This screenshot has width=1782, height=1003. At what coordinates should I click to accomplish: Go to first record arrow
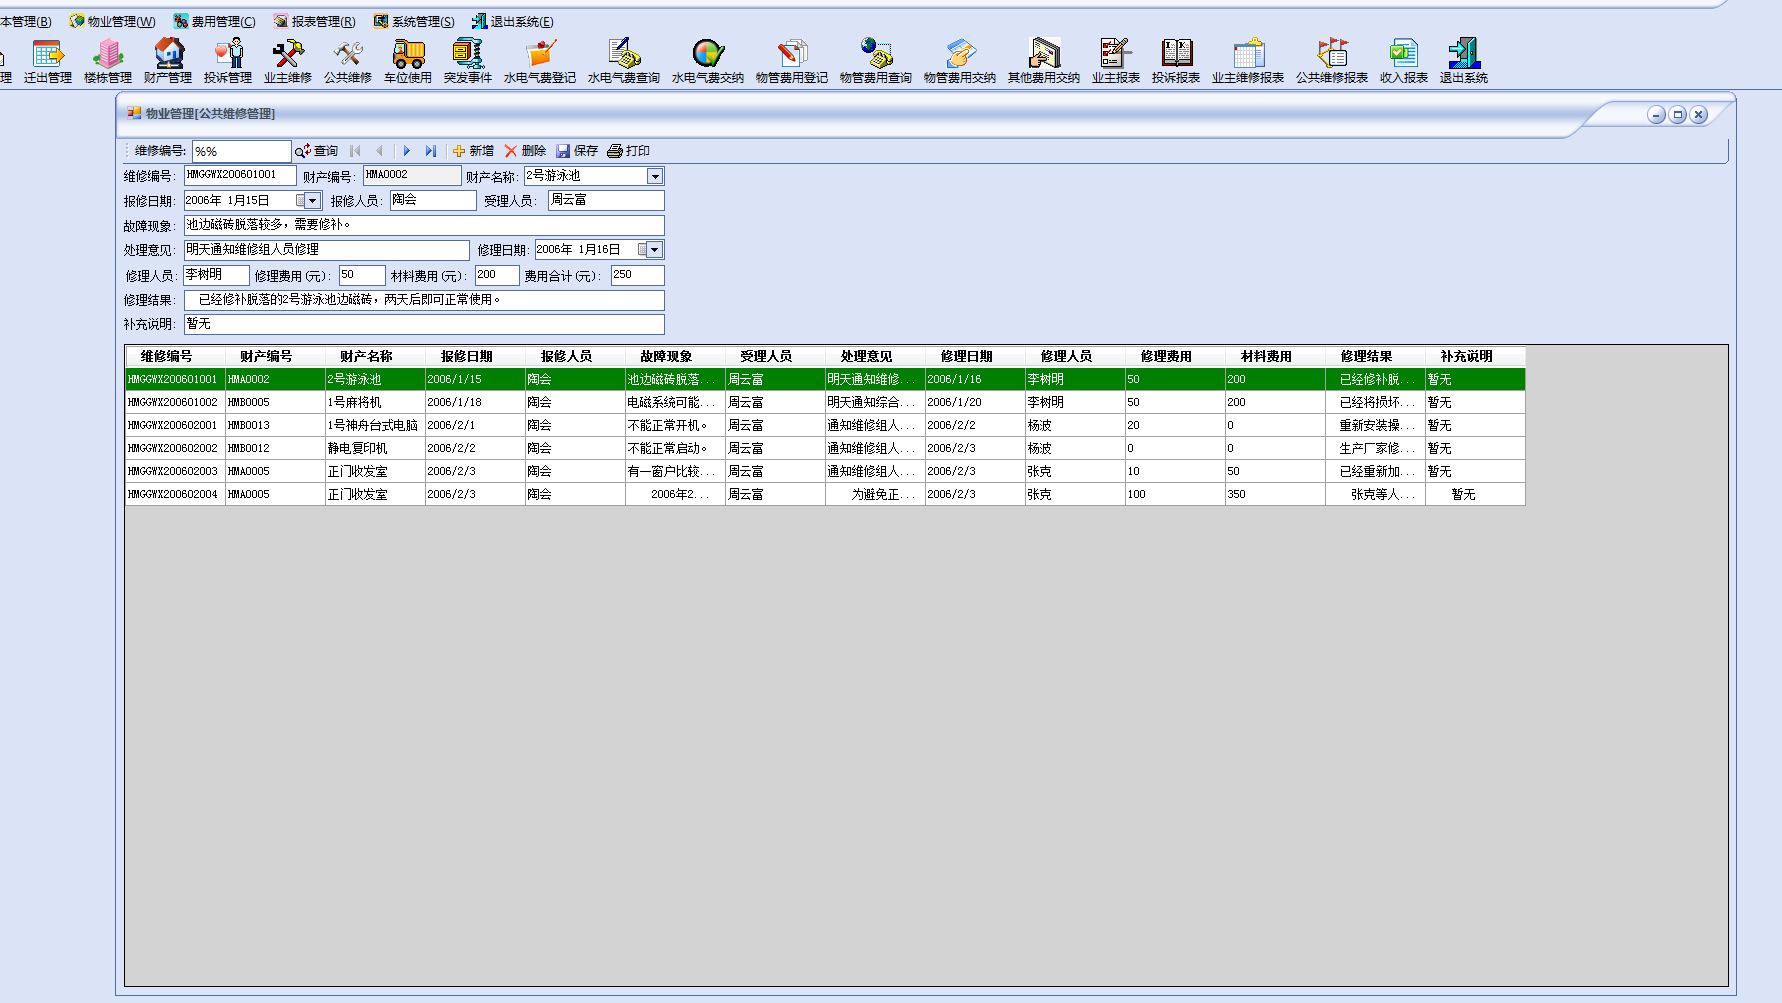pos(355,151)
